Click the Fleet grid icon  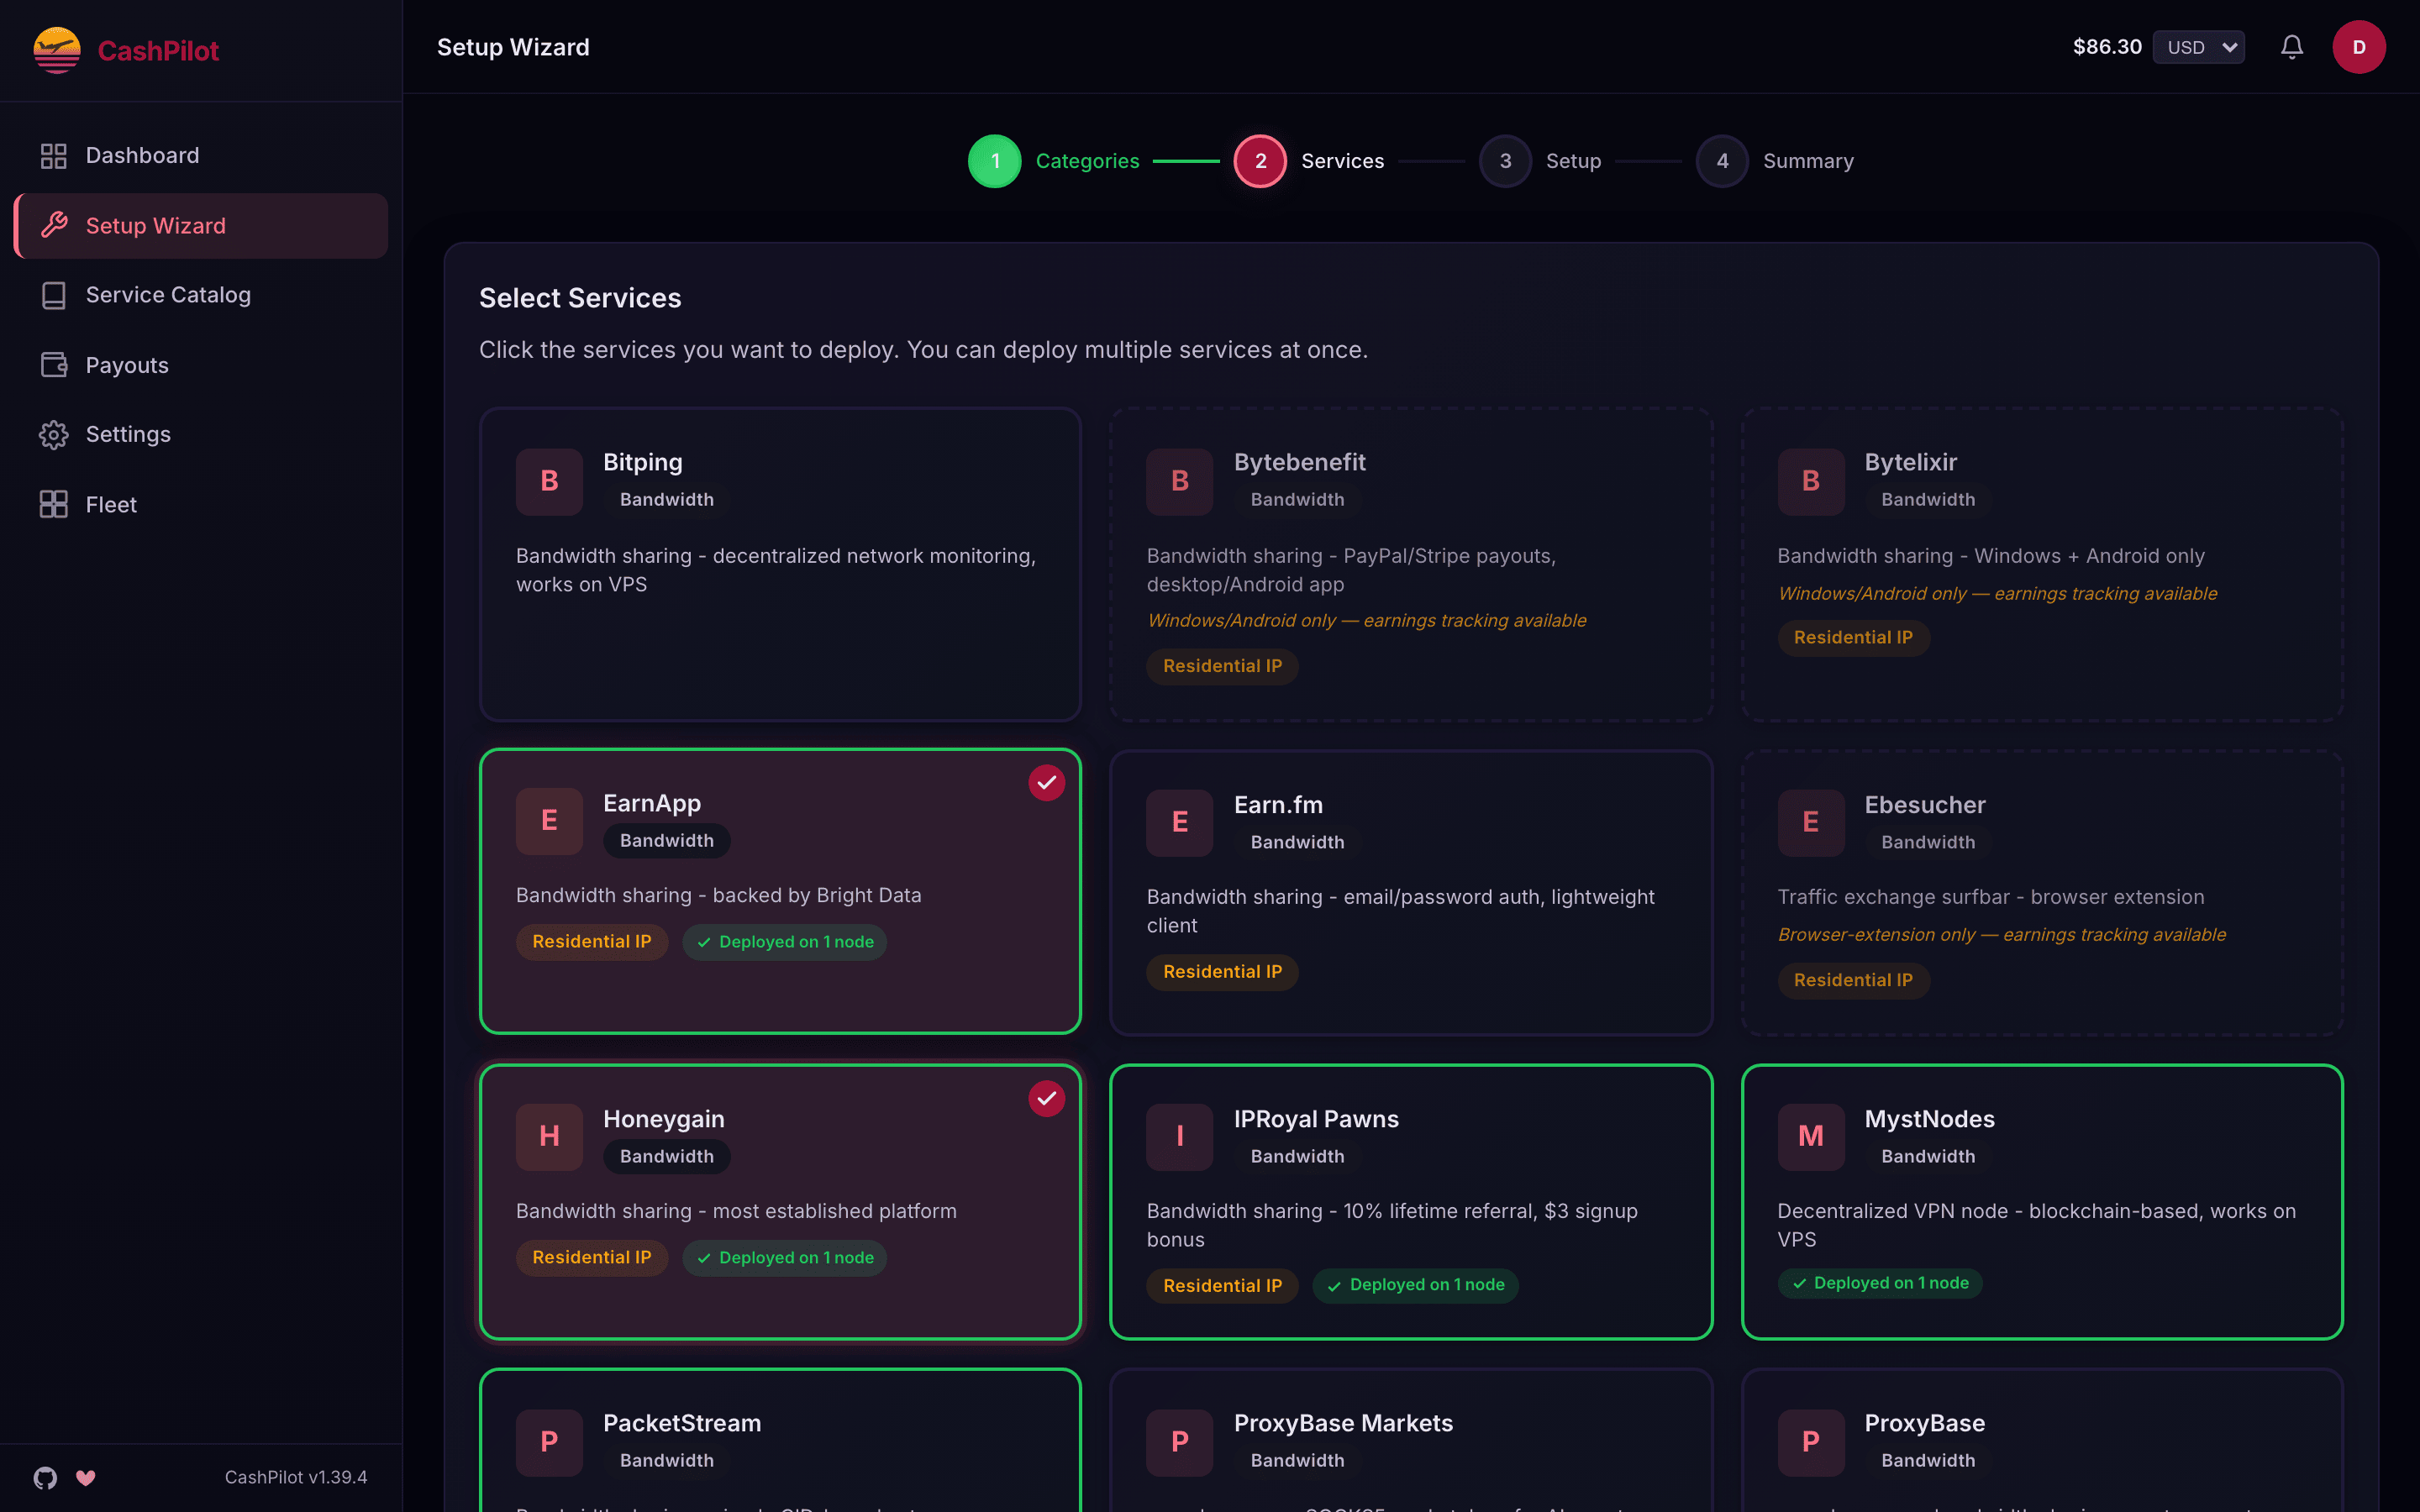[53, 504]
